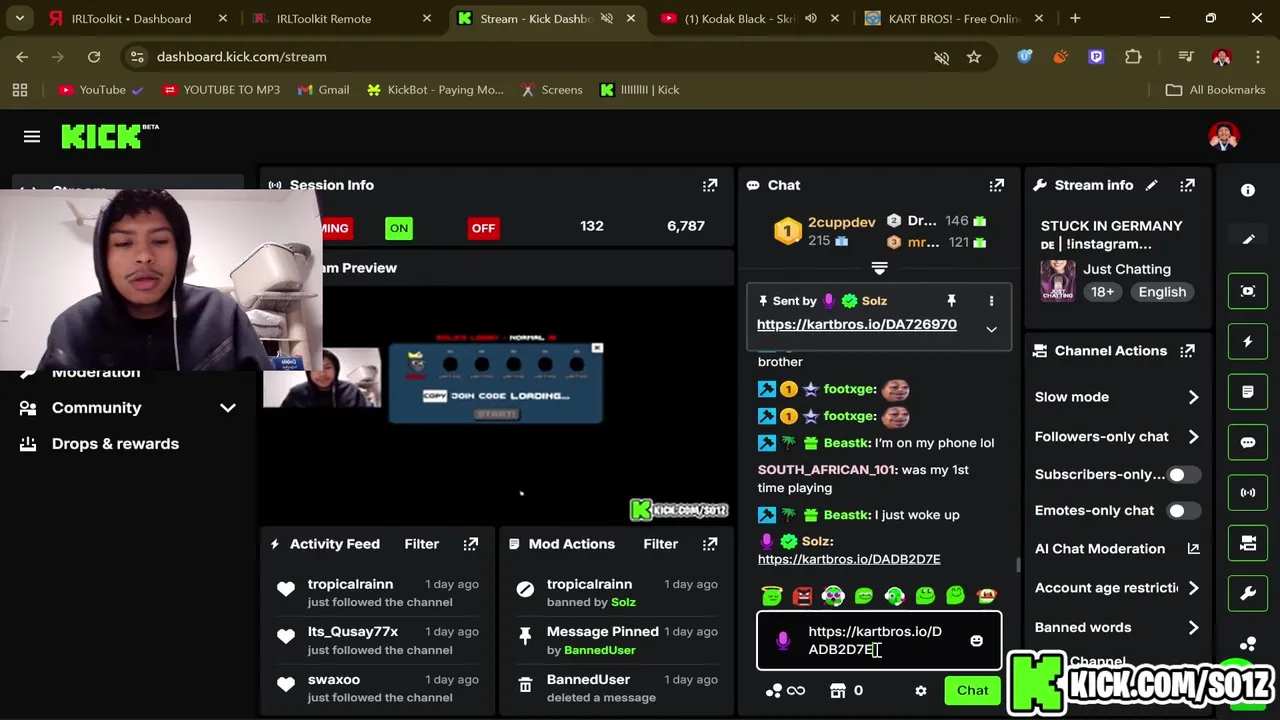Open Chrome three-dot menu
Image resolution: width=1280 pixels, height=720 pixels.
[1257, 57]
